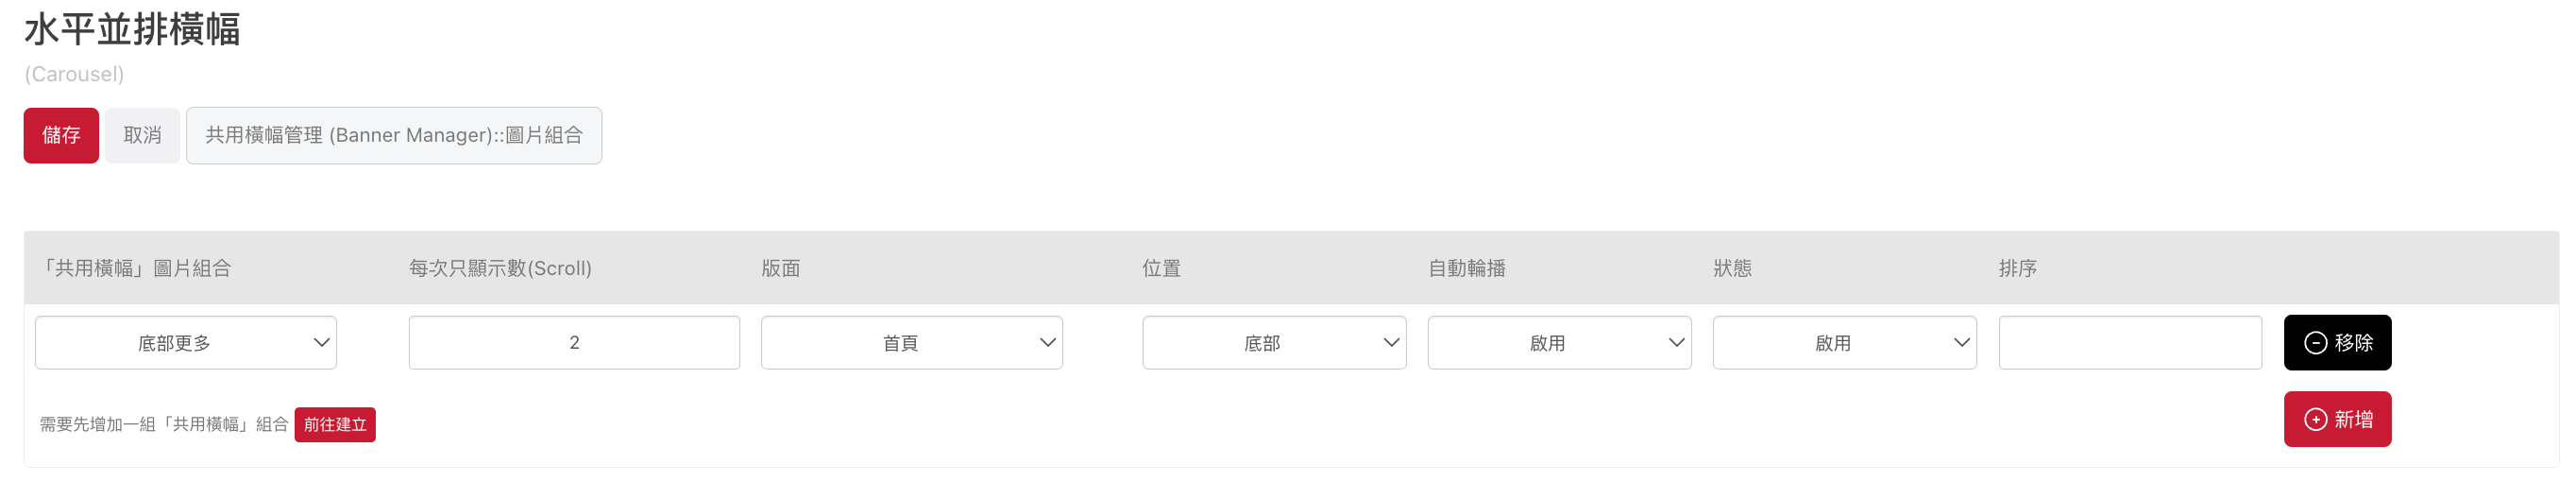The height and width of the screenshot is (482, 2576).
Task: Click the 水平並排橫幅 page title
Action: 132,29
